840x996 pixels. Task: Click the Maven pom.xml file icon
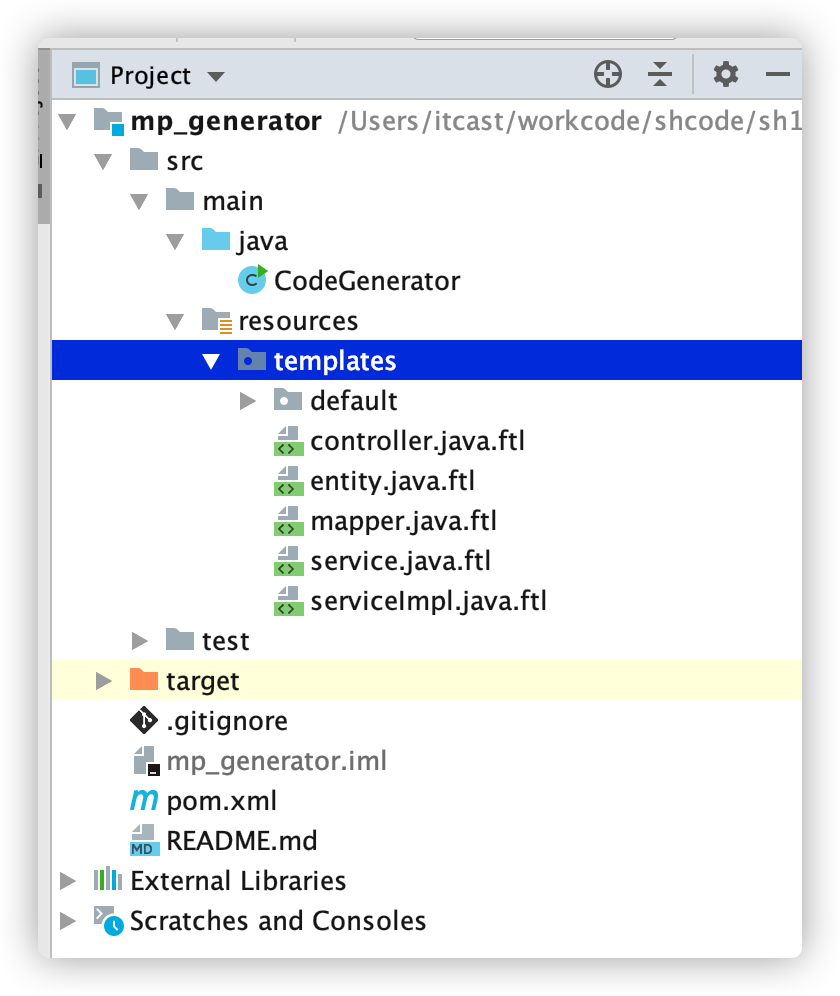click(144, 800)
